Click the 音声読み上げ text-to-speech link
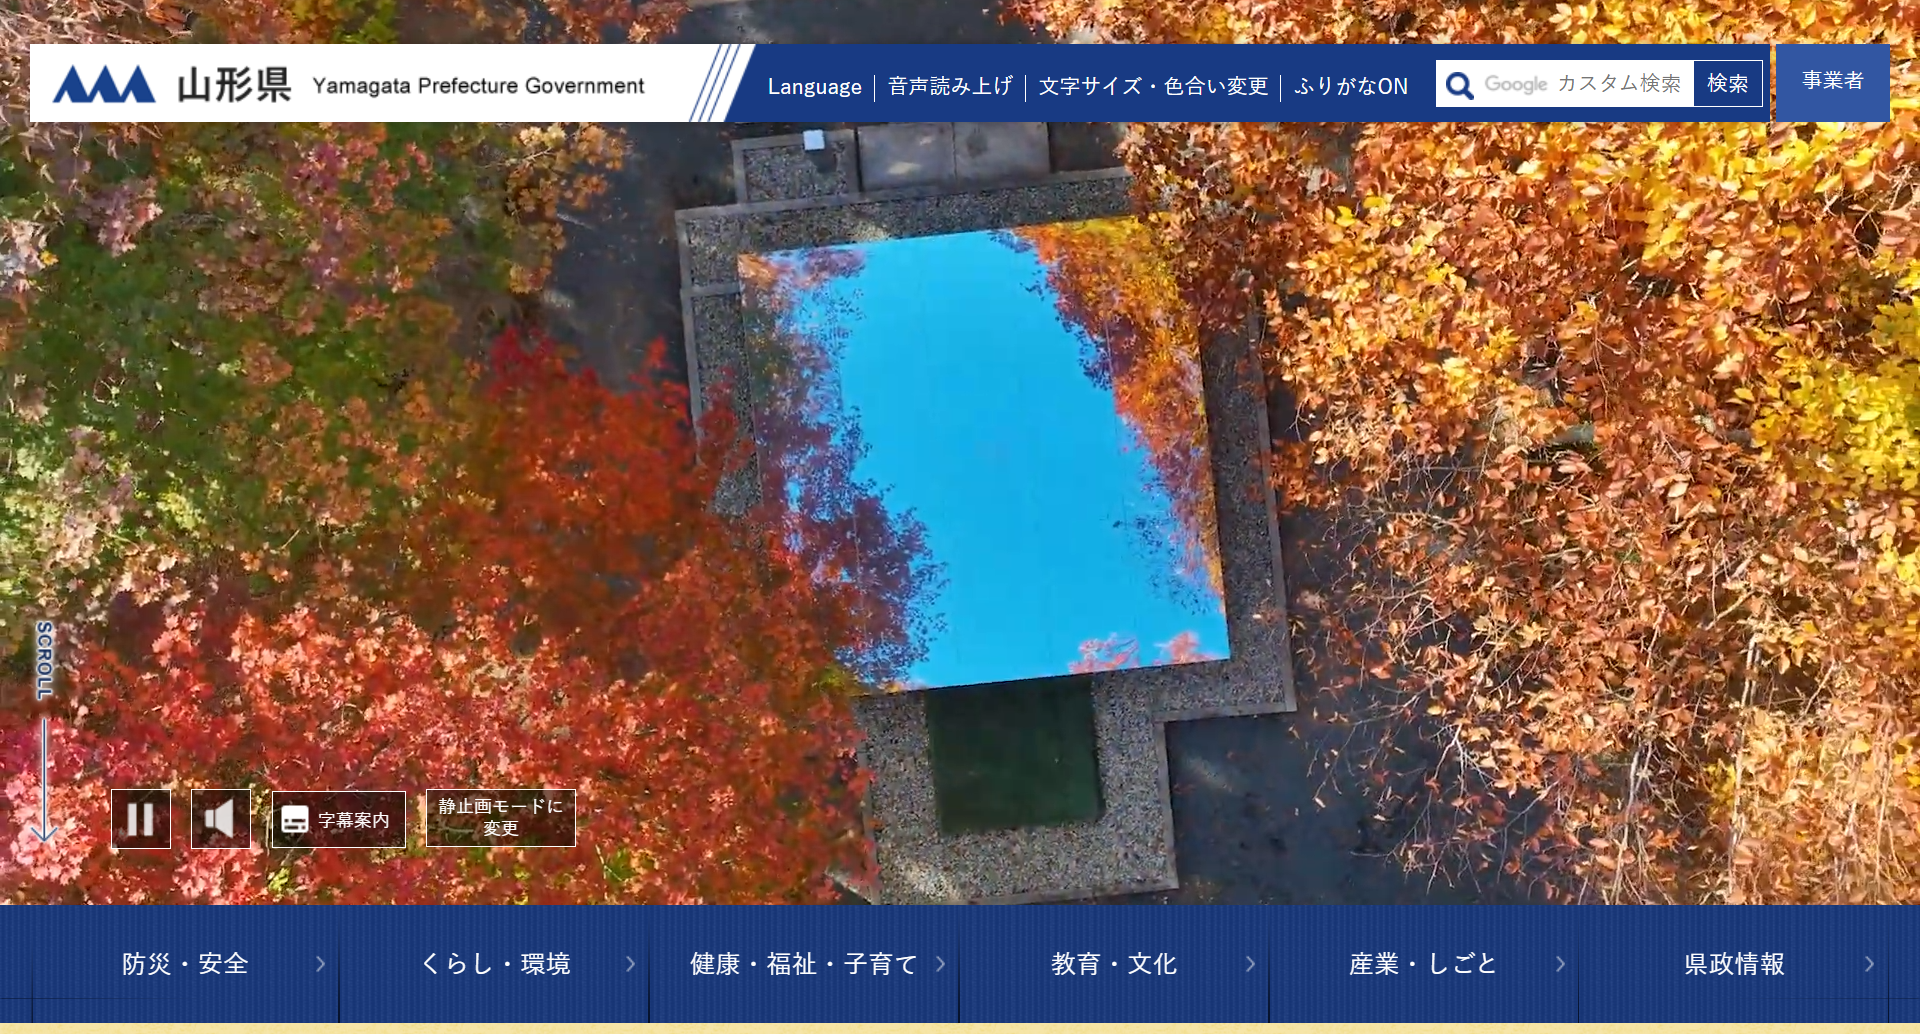Image resolution: width=1920 pixels, height=1034 pixels. click(x=950, y=87)
